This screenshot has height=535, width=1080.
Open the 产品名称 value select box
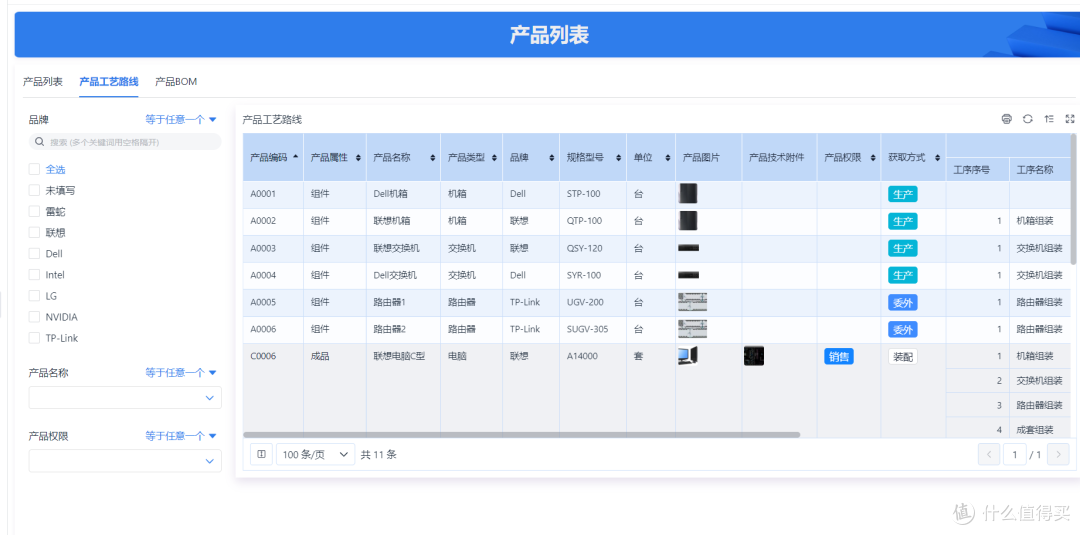125,397
